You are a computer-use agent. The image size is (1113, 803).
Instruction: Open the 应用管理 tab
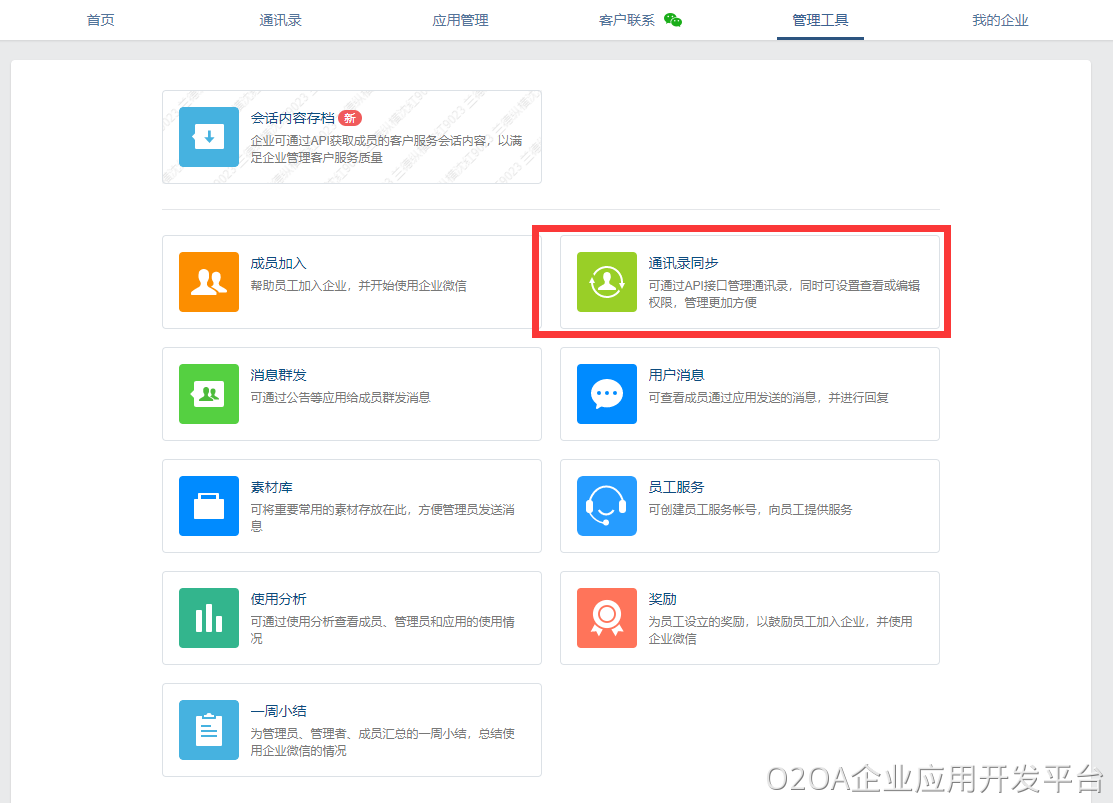click(460, 20)
